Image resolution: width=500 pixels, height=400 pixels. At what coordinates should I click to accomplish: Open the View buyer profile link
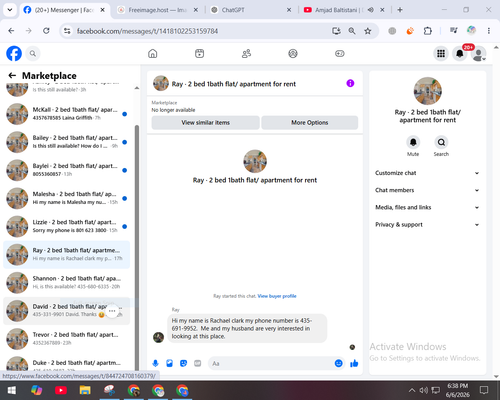click(x=277, y=296)
